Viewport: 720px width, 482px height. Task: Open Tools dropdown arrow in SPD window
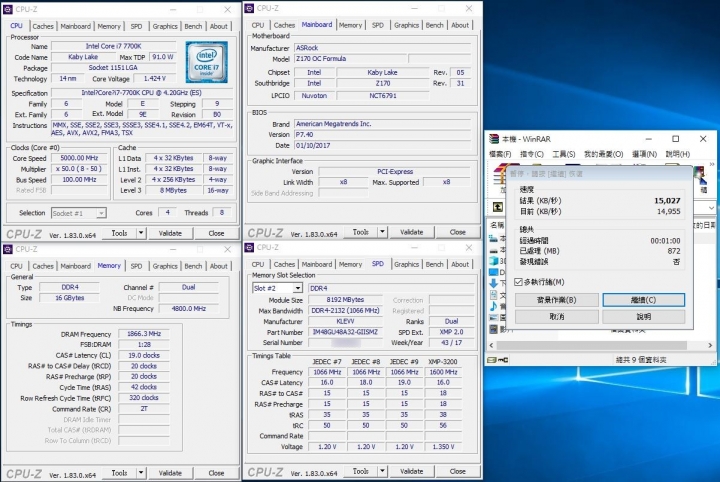382,471
